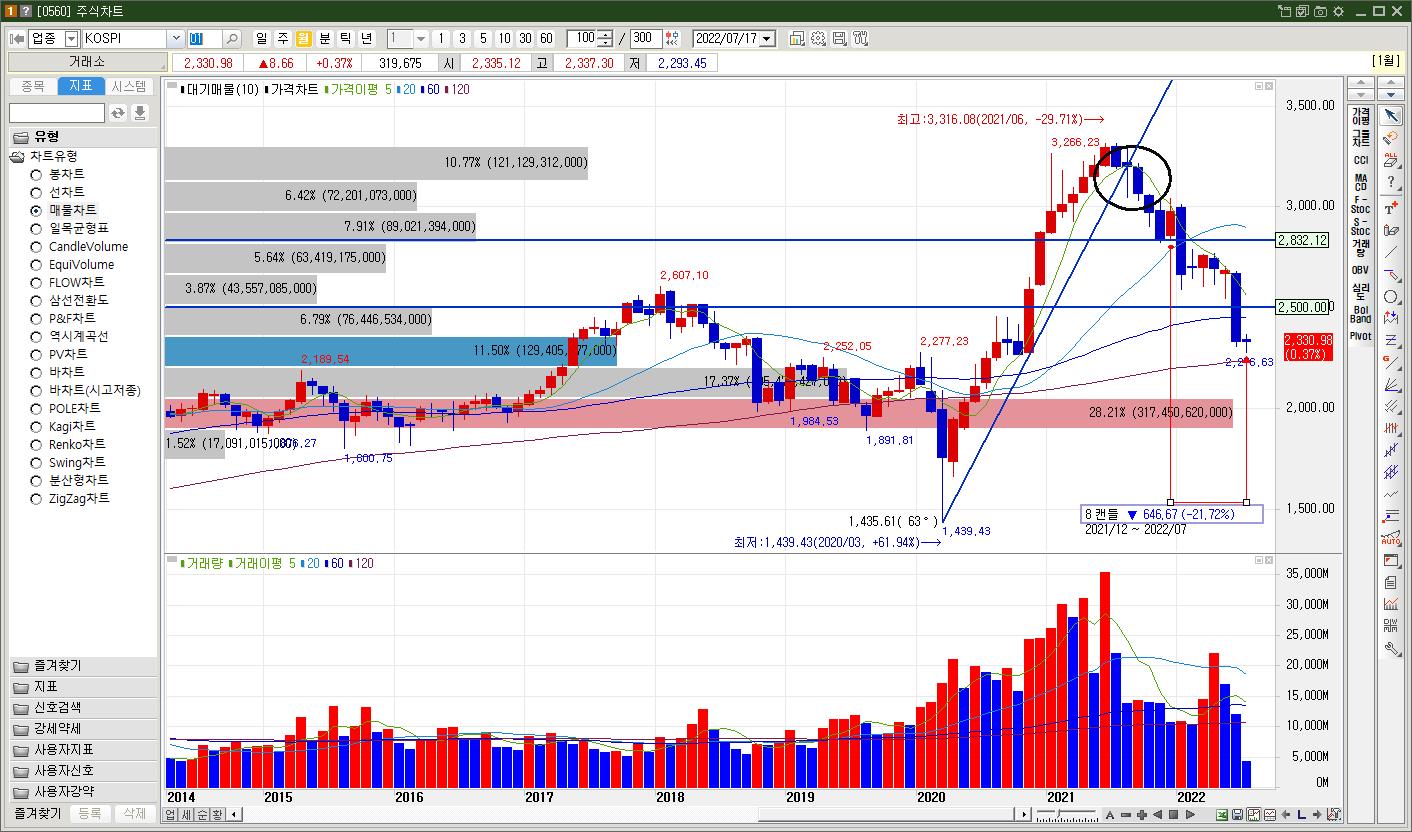Open the wrench settings tool in sidebar
Viewport: 1412px width, 832px height.
click(1390, 648)
